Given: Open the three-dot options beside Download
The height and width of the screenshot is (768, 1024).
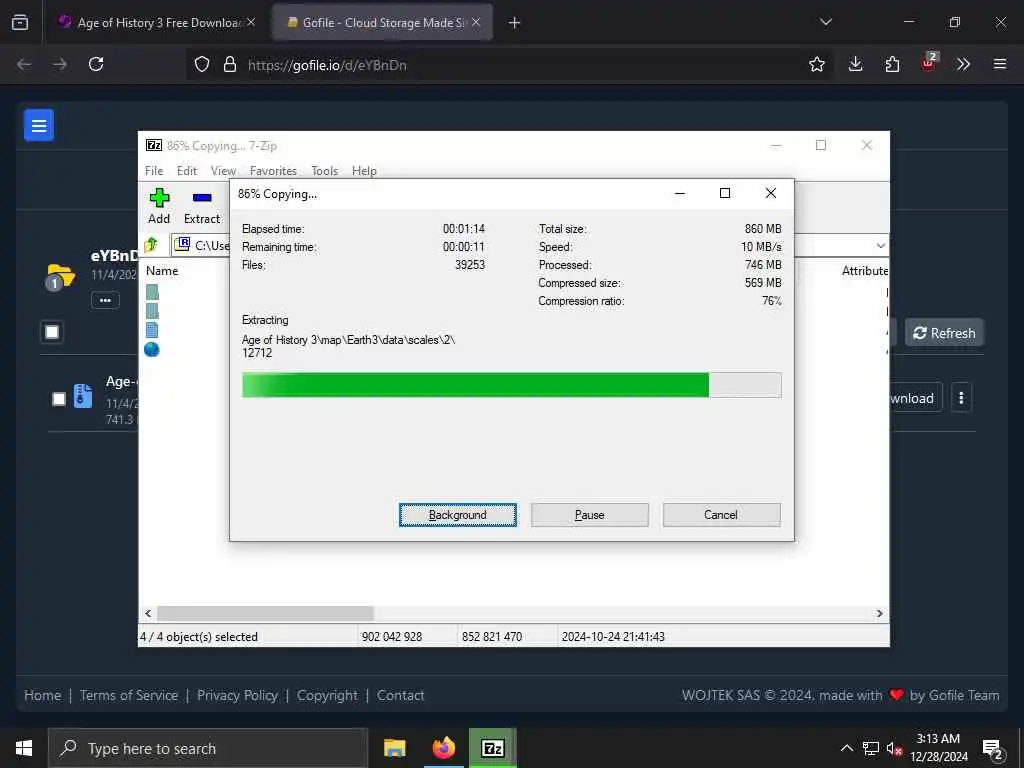Looking at the screenshot, I should pos(961,398).
